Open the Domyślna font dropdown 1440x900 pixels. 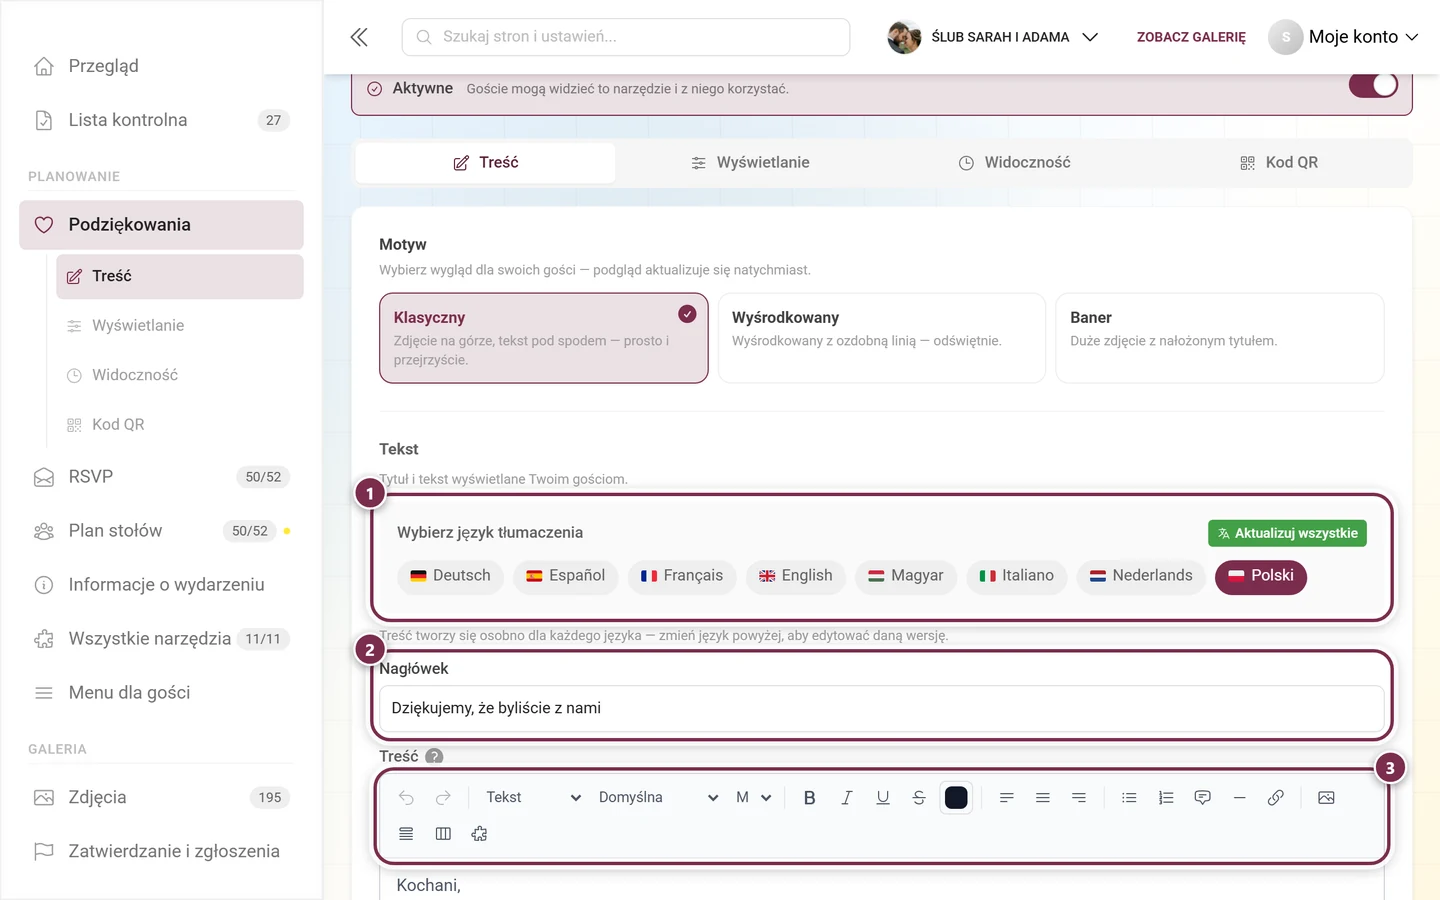[658, 797]
